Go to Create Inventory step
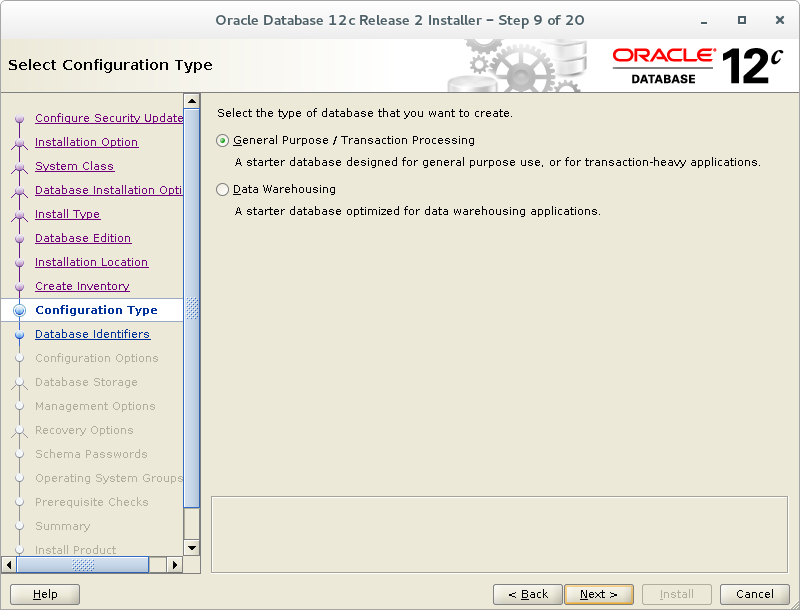Image resolution: width=800 pixels, height=610 pixels. pos(82,286)
